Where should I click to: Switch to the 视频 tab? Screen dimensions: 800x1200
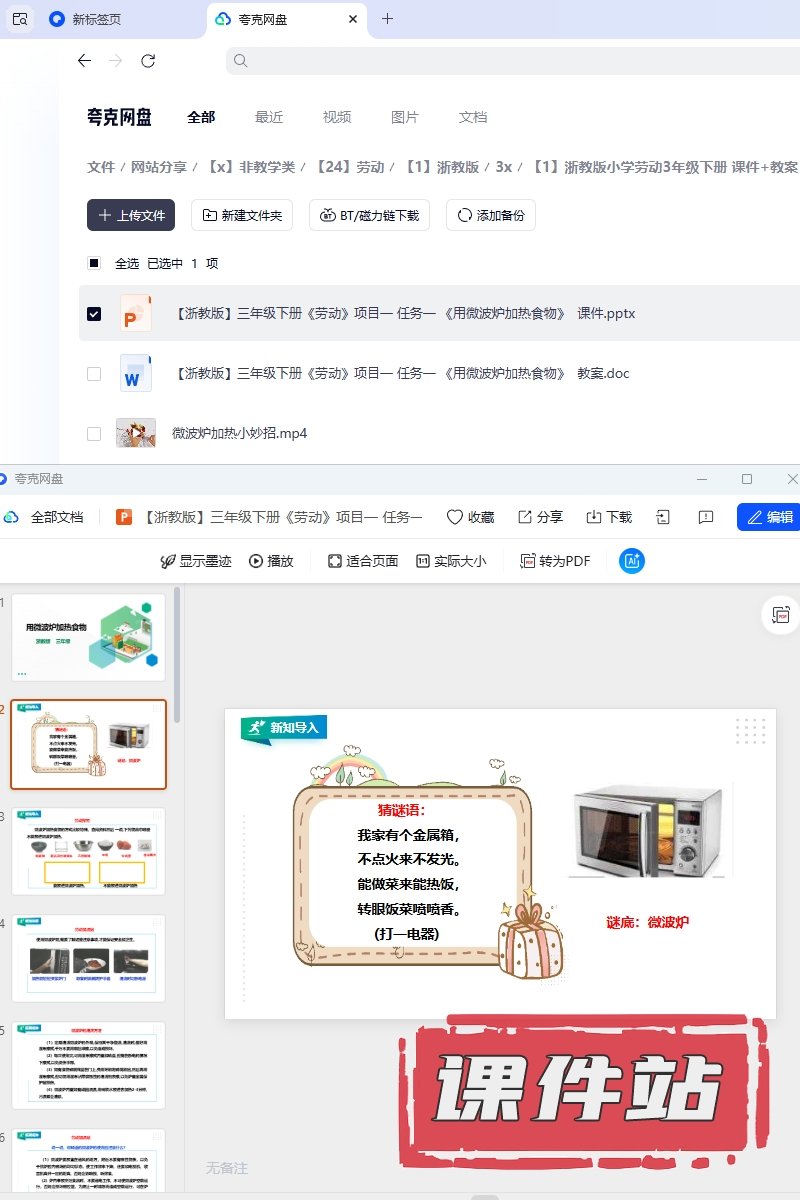pos(337,117)
